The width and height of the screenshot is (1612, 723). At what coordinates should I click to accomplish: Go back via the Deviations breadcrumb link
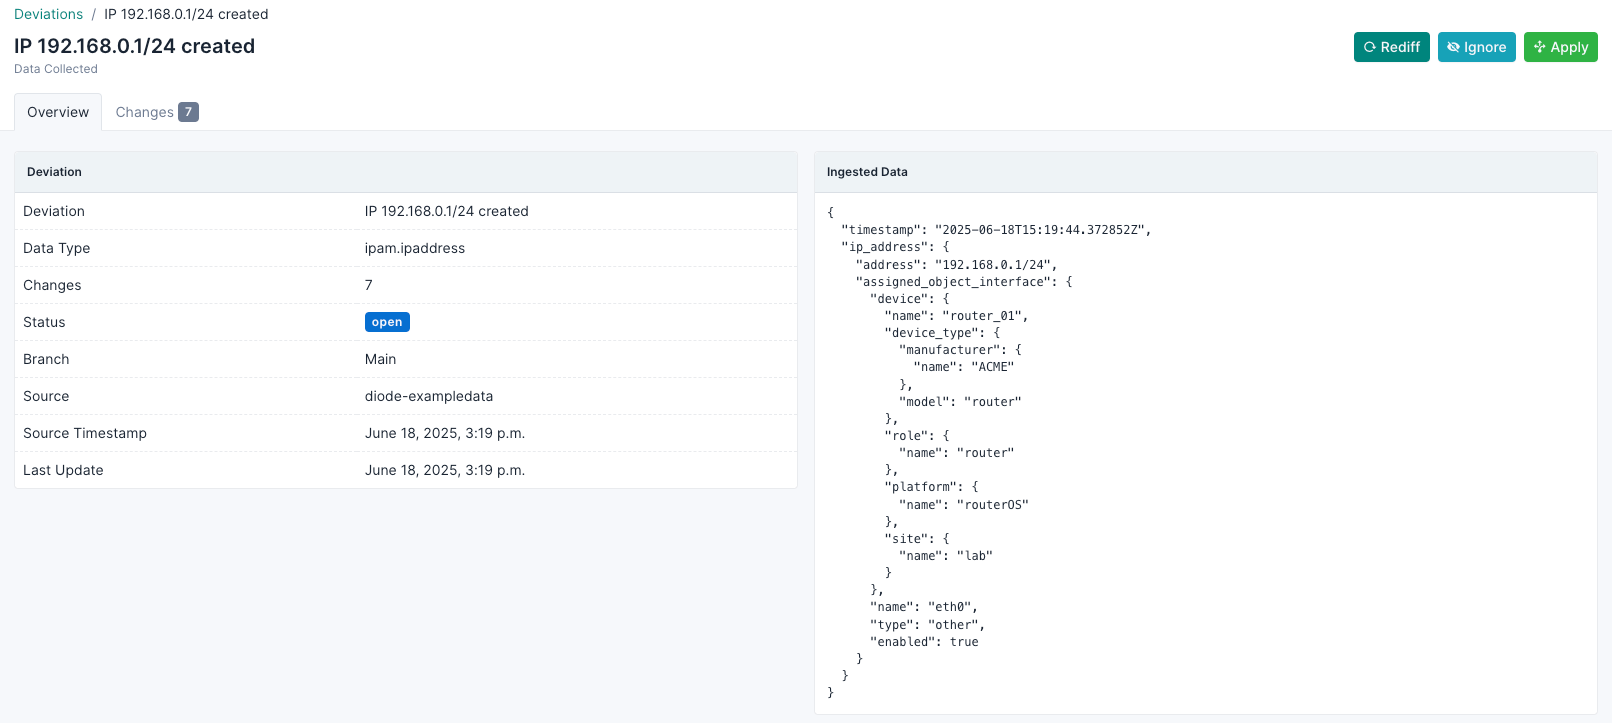[48, 14]
